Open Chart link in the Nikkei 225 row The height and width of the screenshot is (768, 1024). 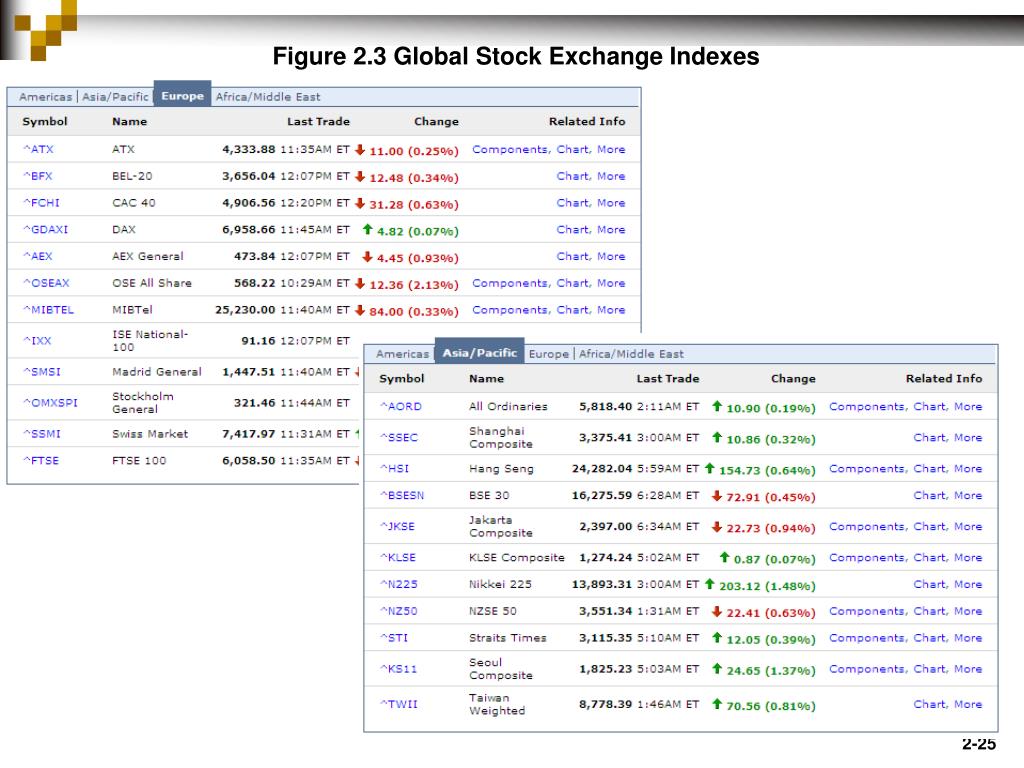930,584
